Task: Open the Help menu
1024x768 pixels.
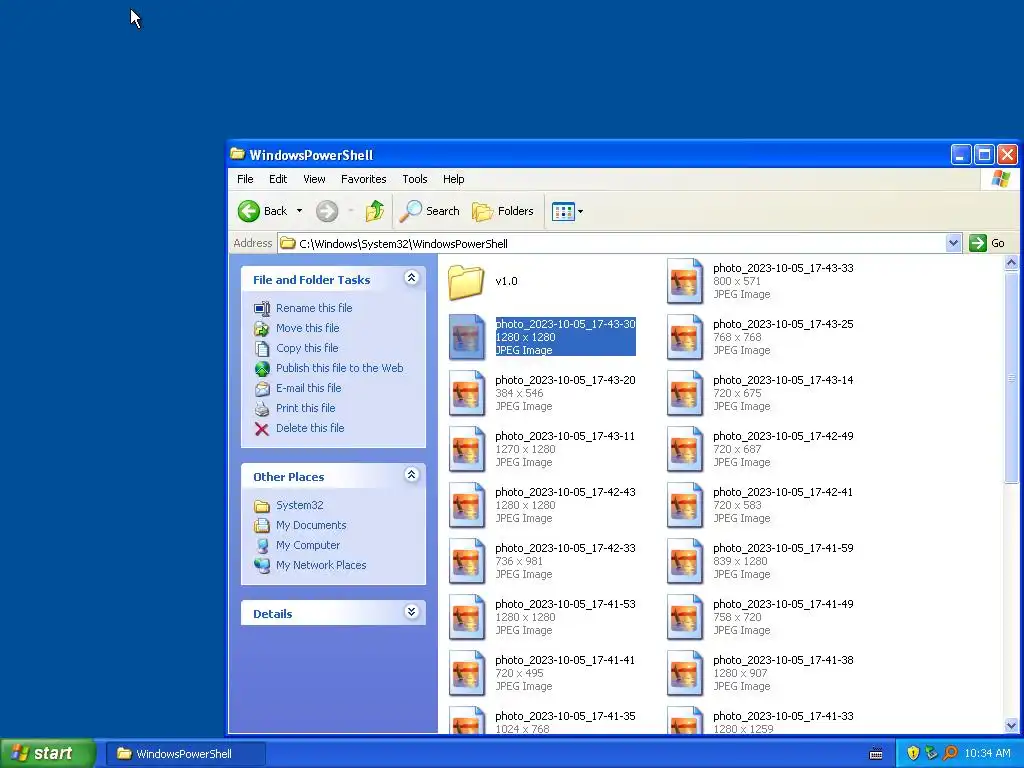Action: click(x=453, y=179)
